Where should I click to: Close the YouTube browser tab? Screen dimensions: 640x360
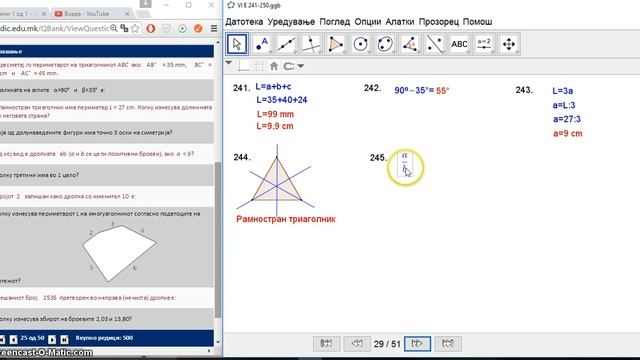(127, 13)
